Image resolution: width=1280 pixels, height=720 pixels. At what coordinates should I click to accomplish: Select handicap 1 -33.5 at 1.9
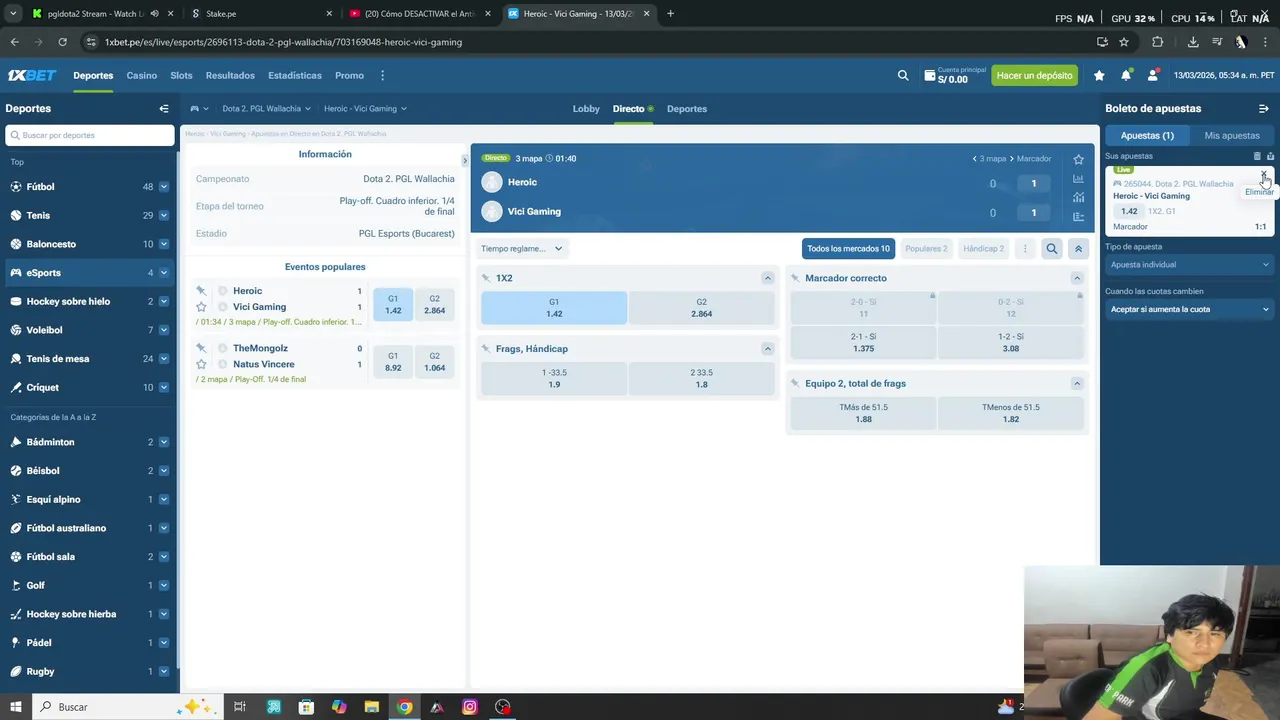point(554,379)
